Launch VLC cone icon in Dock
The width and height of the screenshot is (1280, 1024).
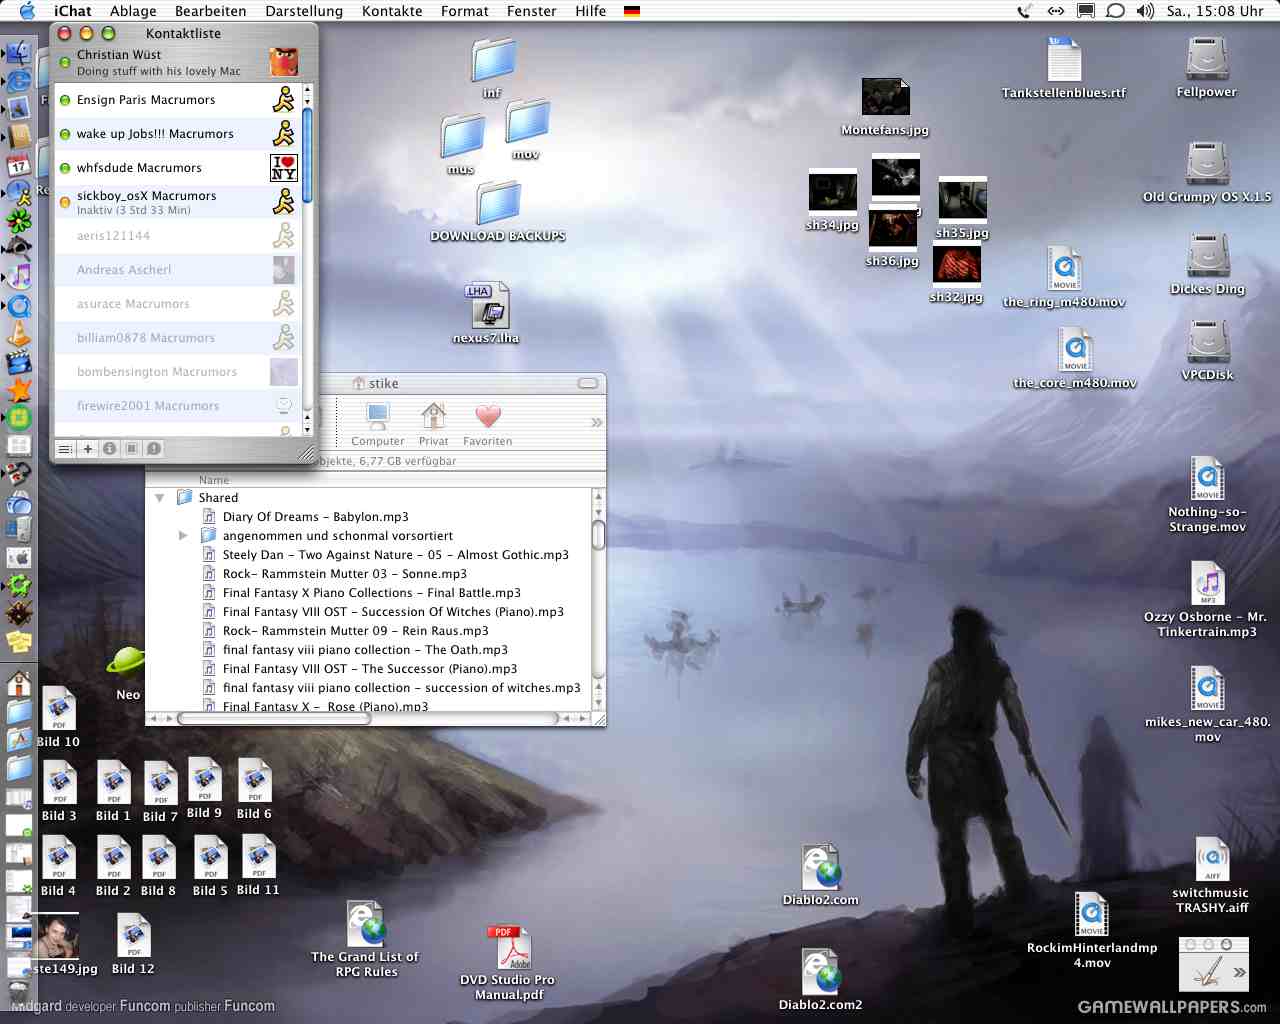click(x=18, y=334)
